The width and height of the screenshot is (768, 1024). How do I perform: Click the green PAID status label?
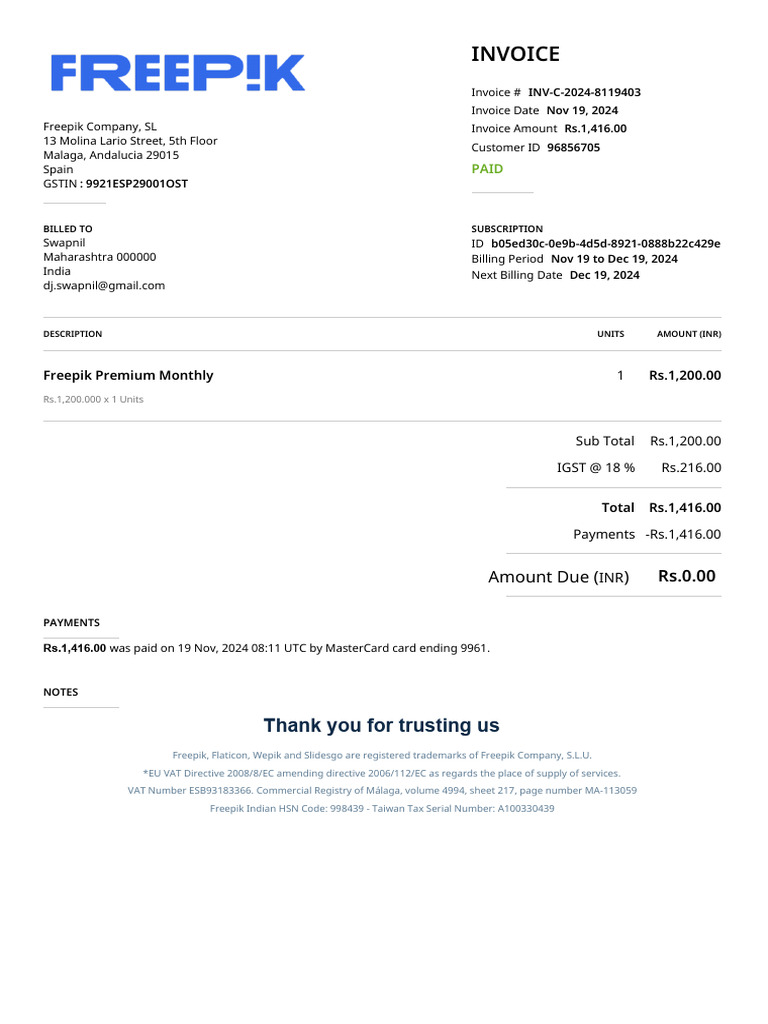487,169
